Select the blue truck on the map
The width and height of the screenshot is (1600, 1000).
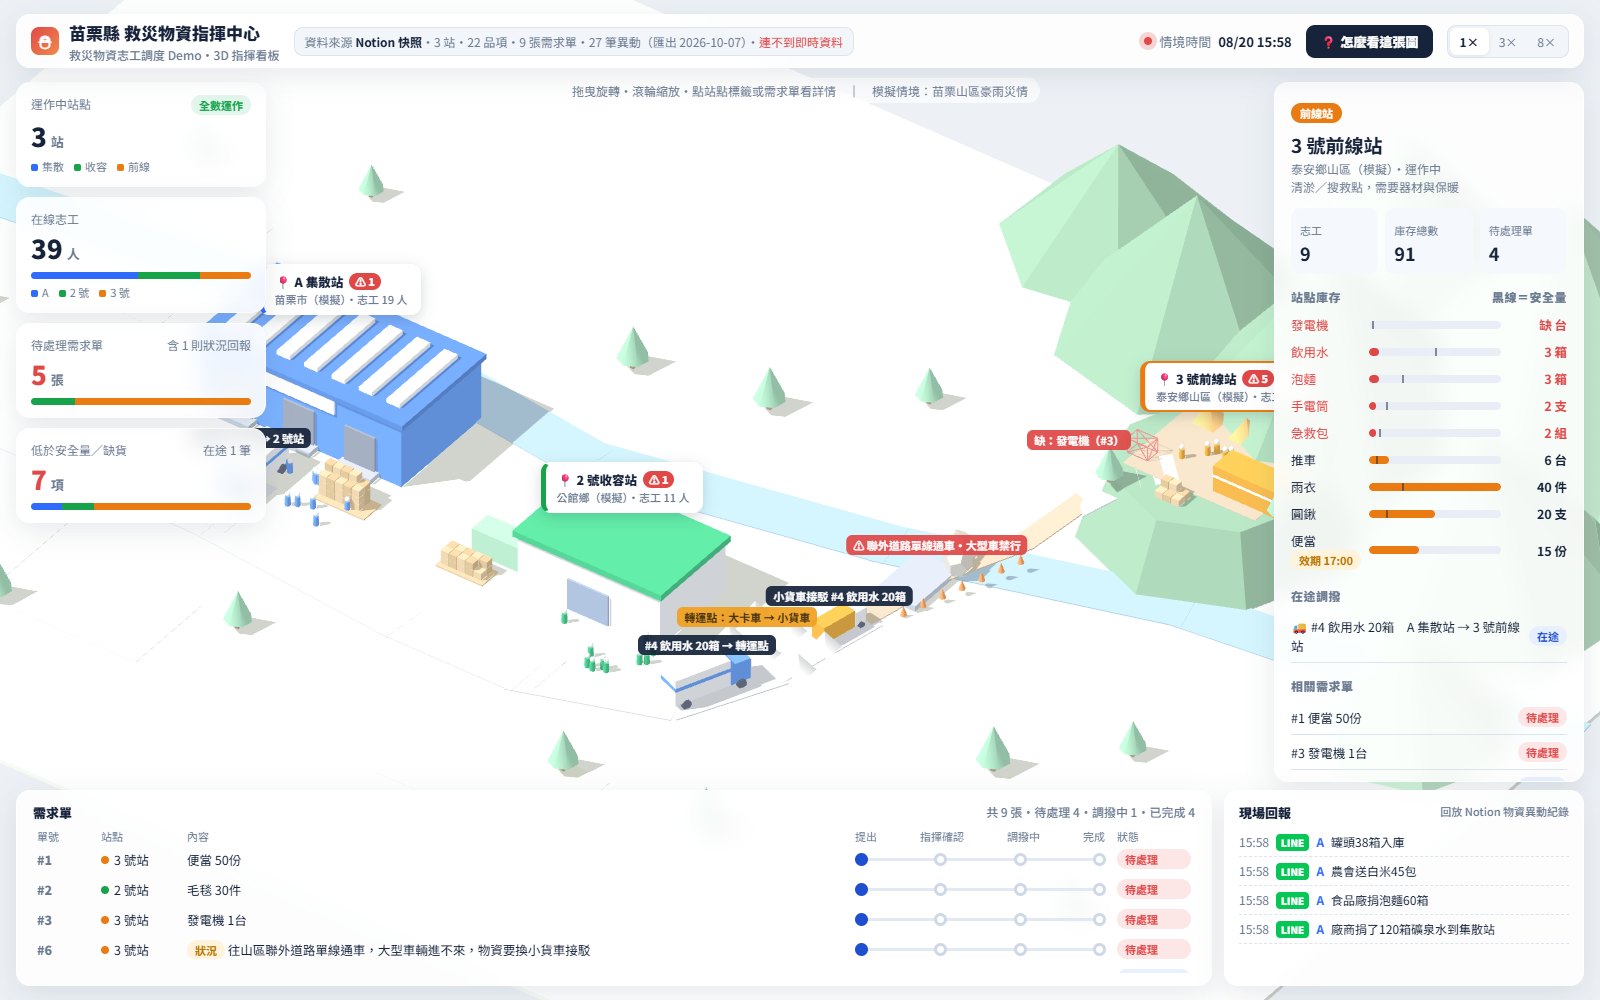point(708,680)
